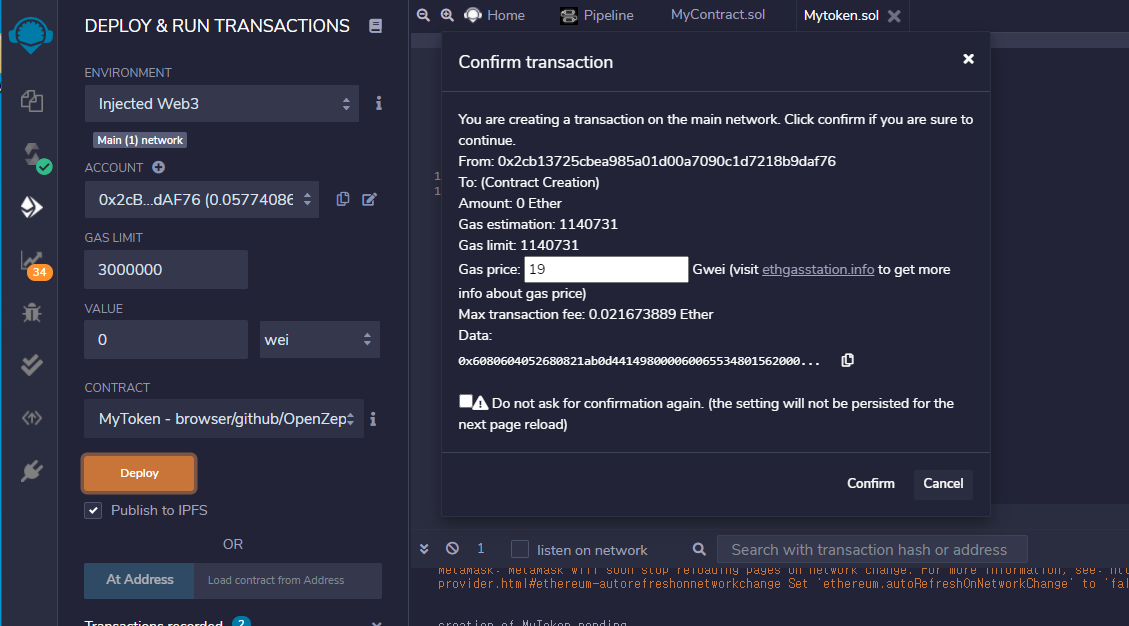
Task: Switch to the MyContract.sol tab
Action: pos(718,14)
